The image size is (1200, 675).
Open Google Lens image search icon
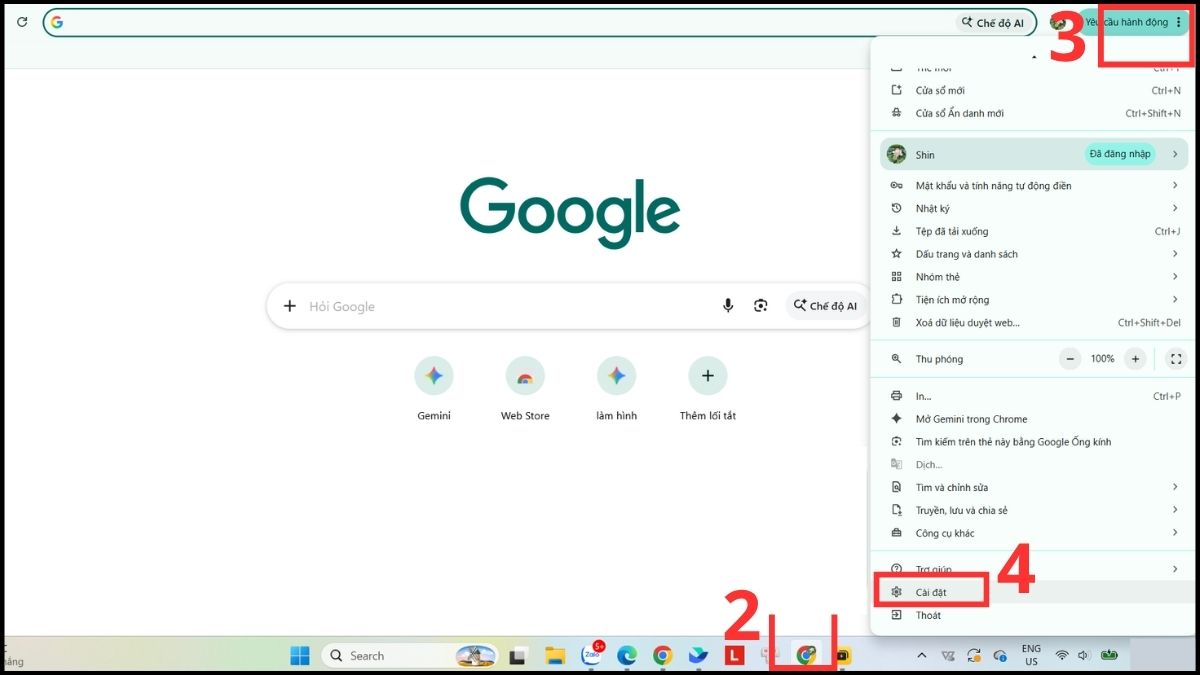[761, 306]
